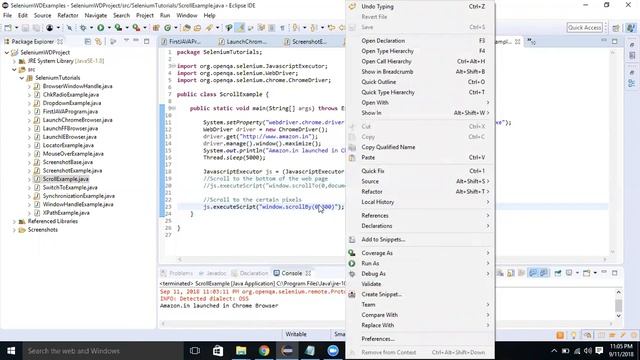Click the External Tools run icon
The image size is (640, 360).
click(136, 28)
